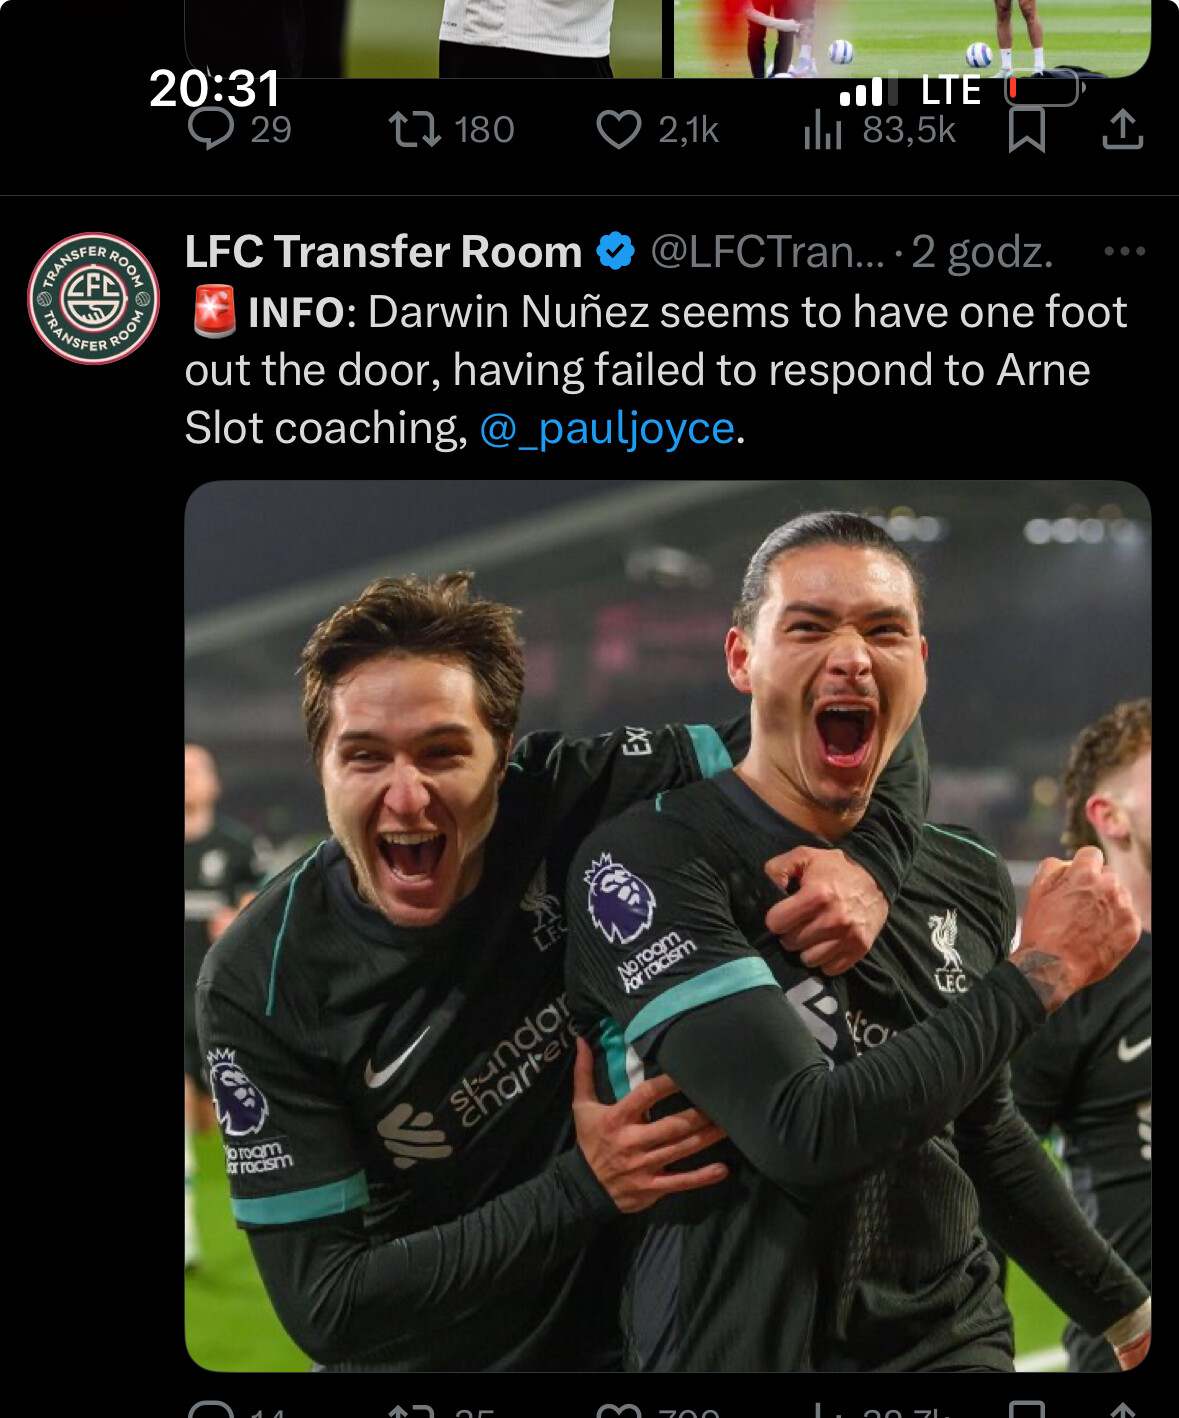1179x1418 pixels.
Task: Like the top tweet with 2,1k hearts
Action: pos(618,130)
